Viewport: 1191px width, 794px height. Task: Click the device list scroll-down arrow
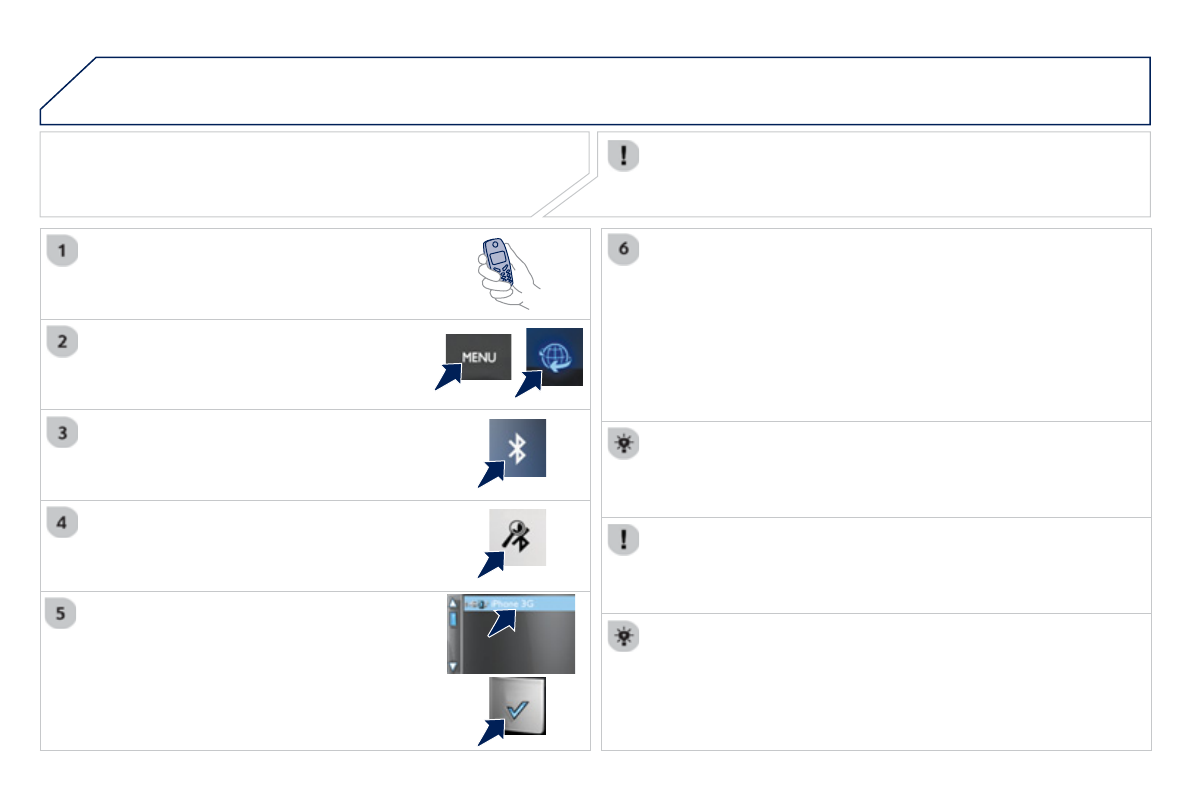[453, 665]
